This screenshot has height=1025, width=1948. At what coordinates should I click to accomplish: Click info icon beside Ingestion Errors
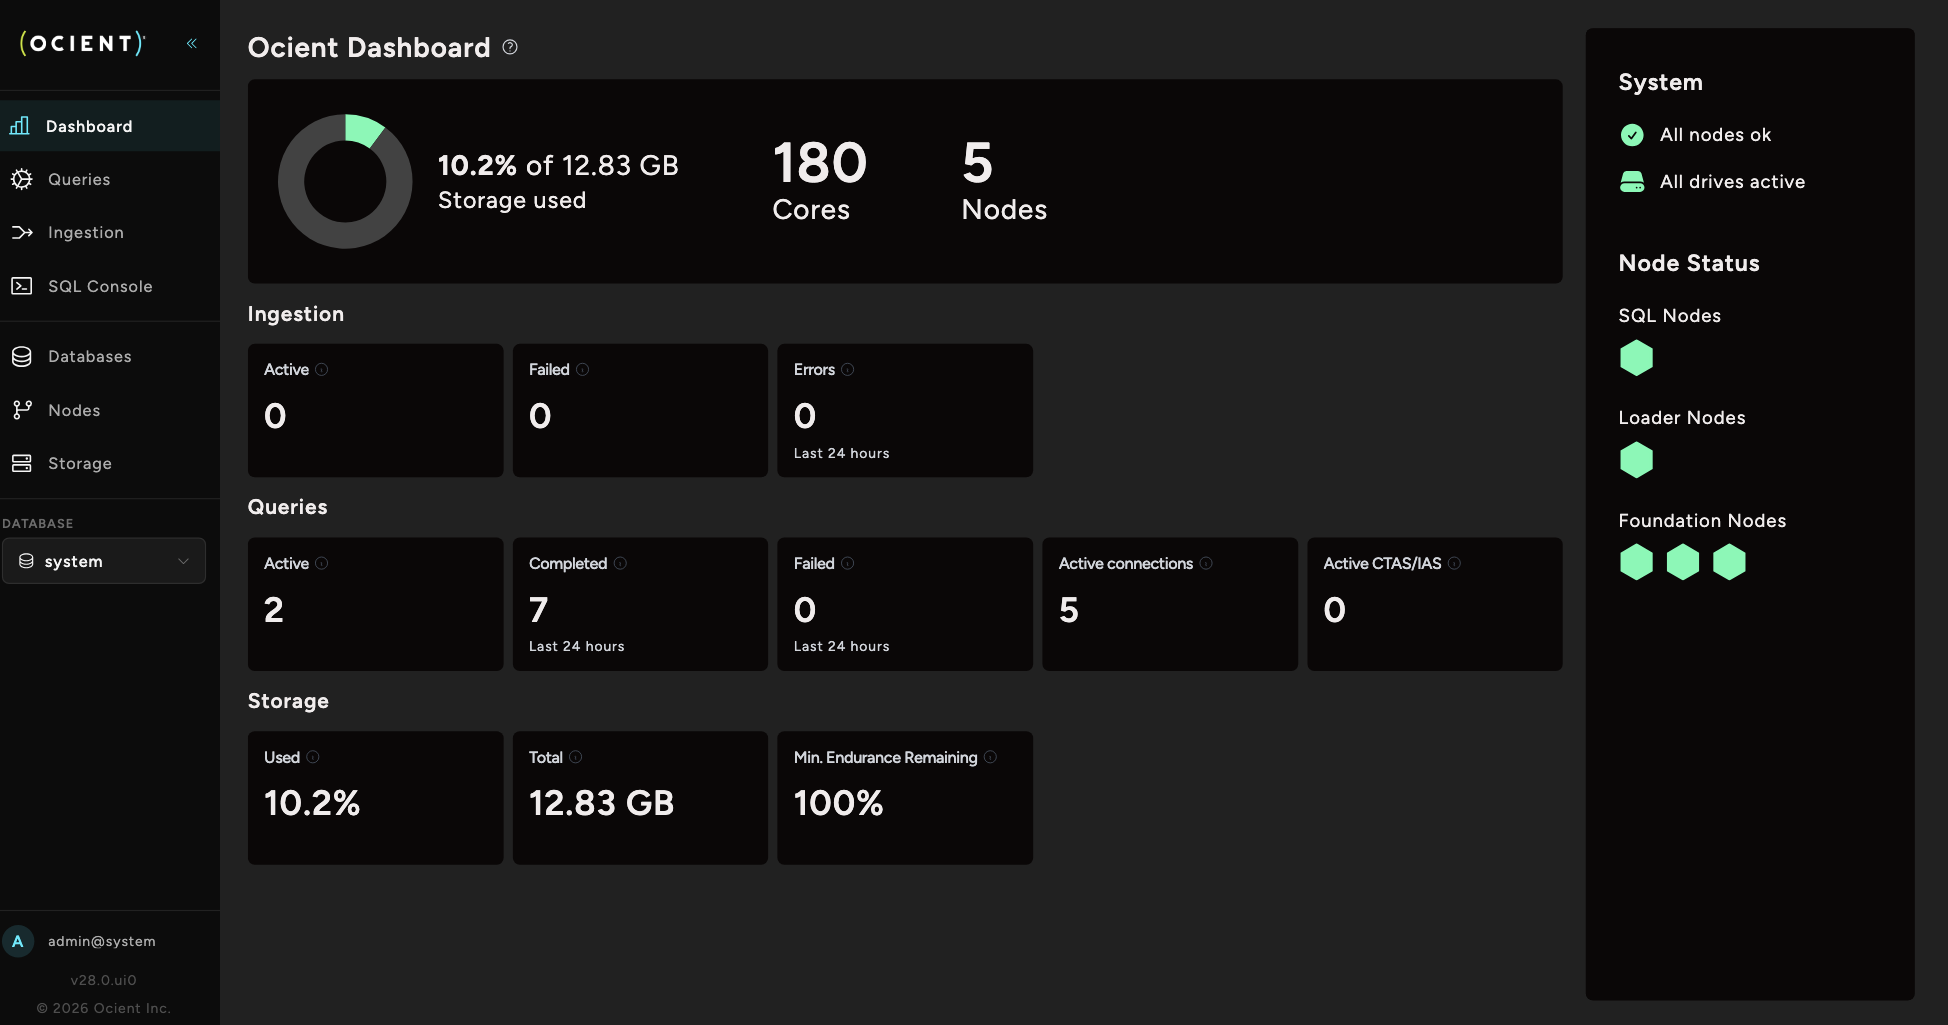[848, 369]
